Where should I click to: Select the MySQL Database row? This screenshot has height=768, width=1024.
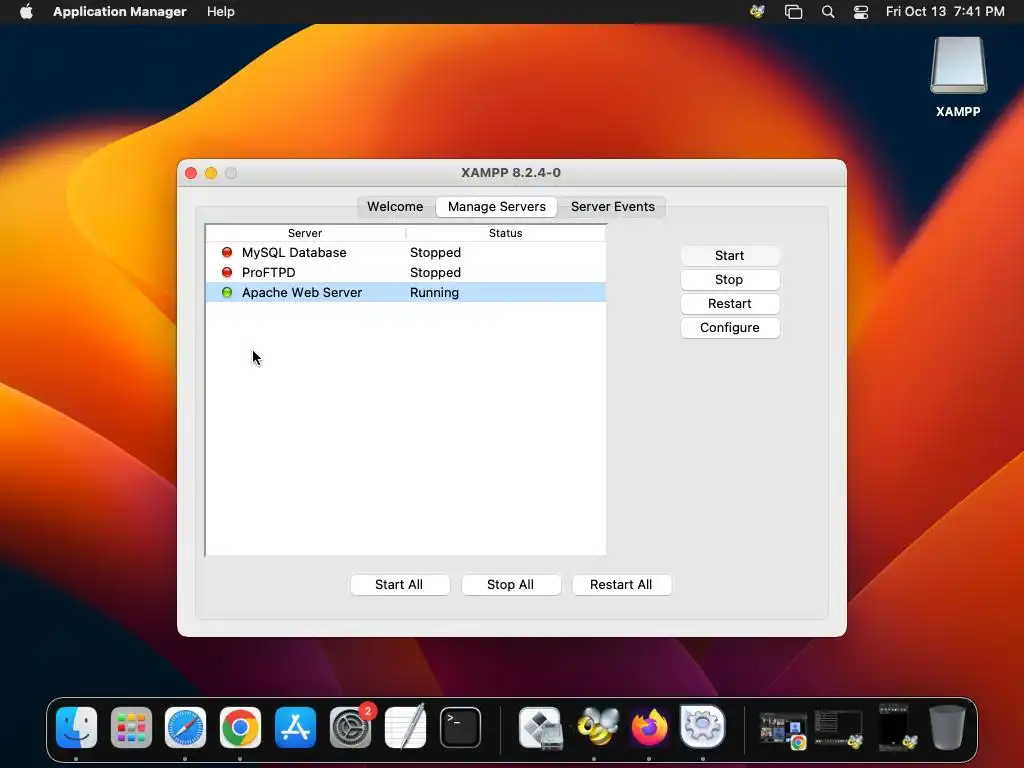[x=406, y=252]
